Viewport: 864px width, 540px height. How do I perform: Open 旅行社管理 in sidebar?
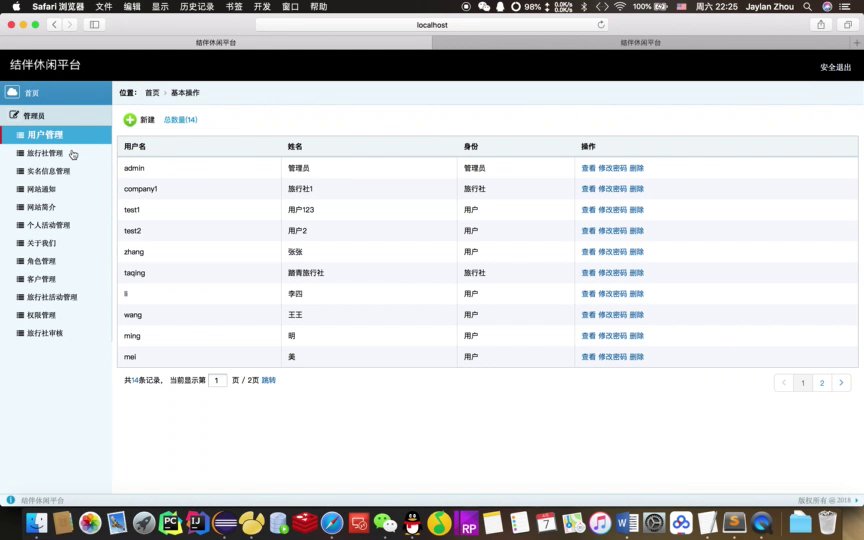tap(45, 153)
